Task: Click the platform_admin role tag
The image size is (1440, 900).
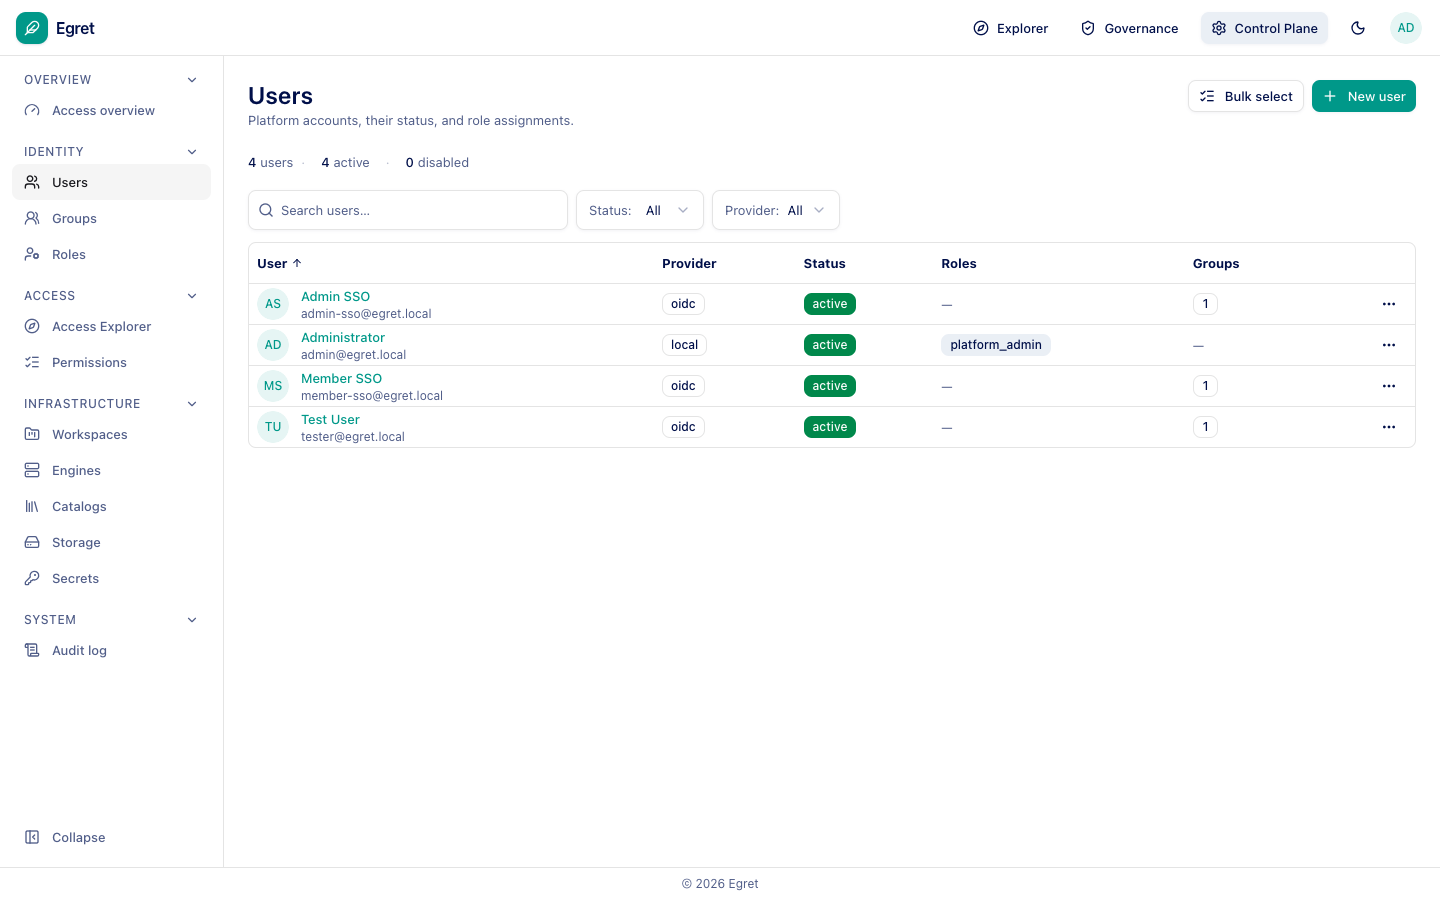Action: click(996, 345)
